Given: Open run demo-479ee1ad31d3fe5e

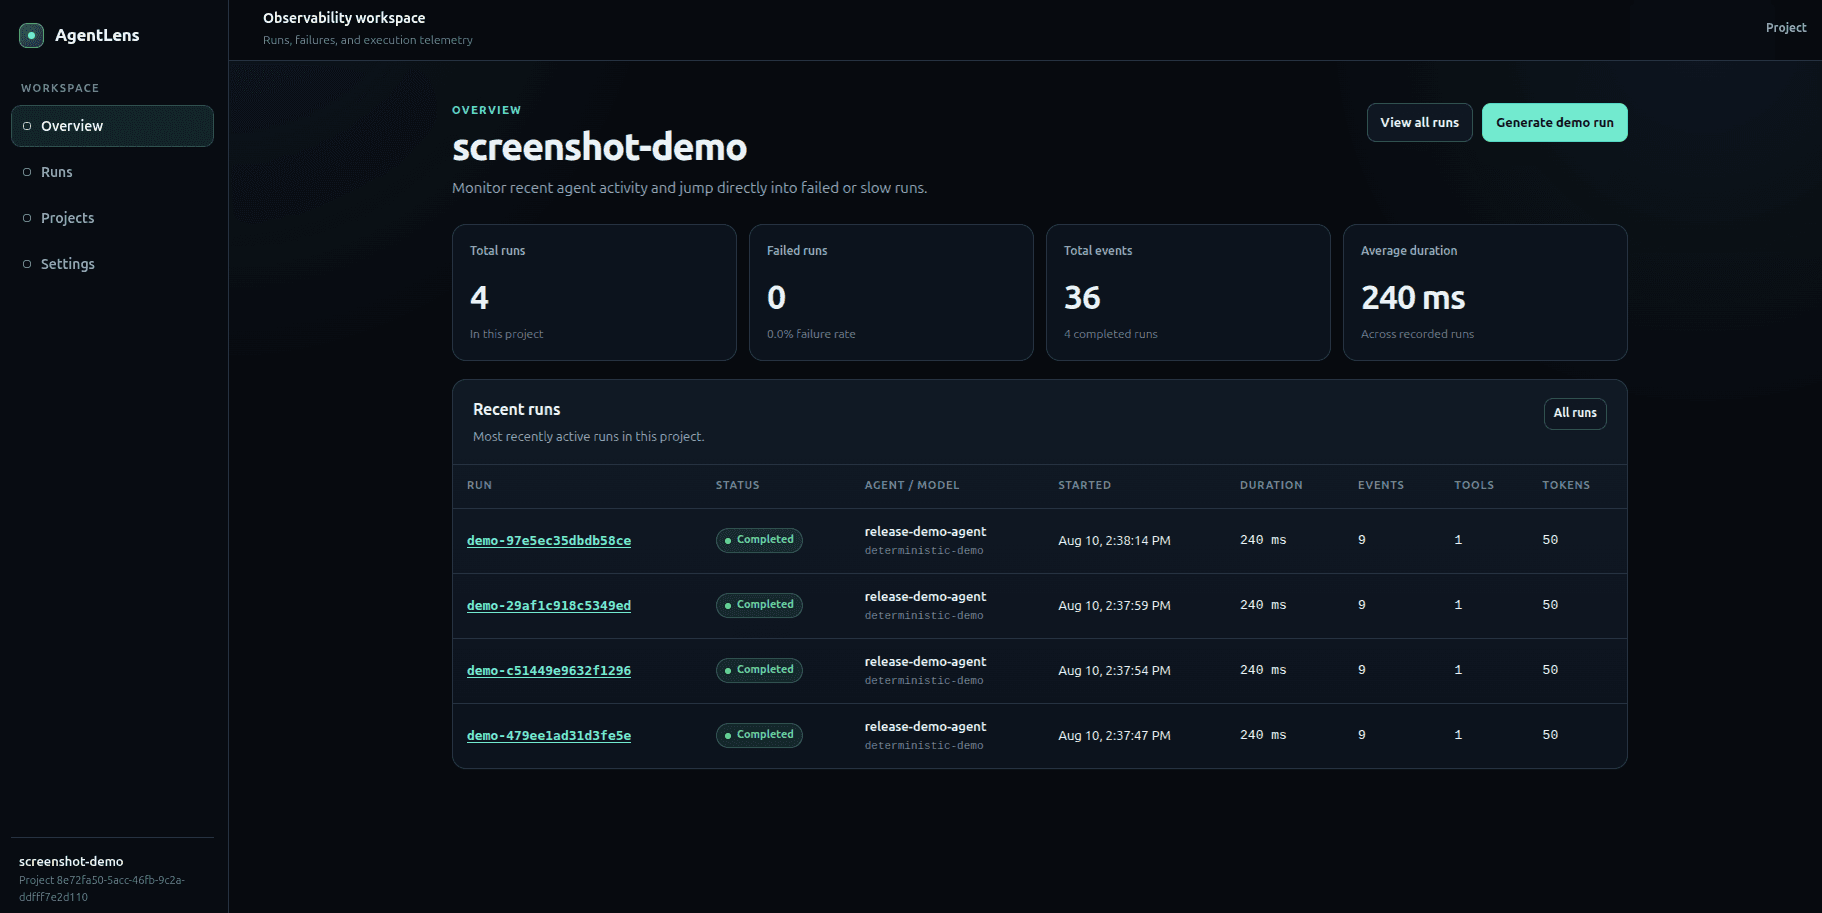Looking at the screenshot, I should pyautogui.click(x=549, y=736).
